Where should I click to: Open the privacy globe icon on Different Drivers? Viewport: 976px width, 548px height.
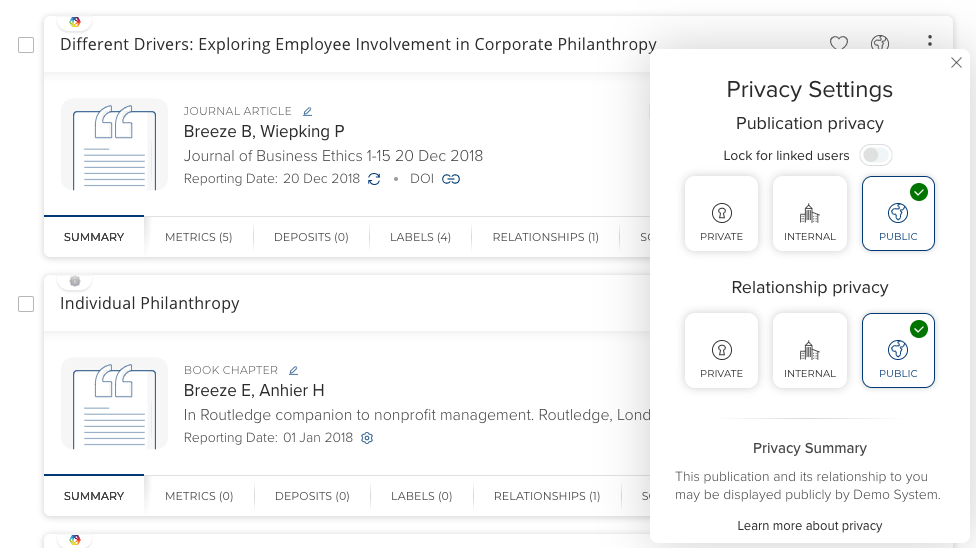click(x=880, y=44)
